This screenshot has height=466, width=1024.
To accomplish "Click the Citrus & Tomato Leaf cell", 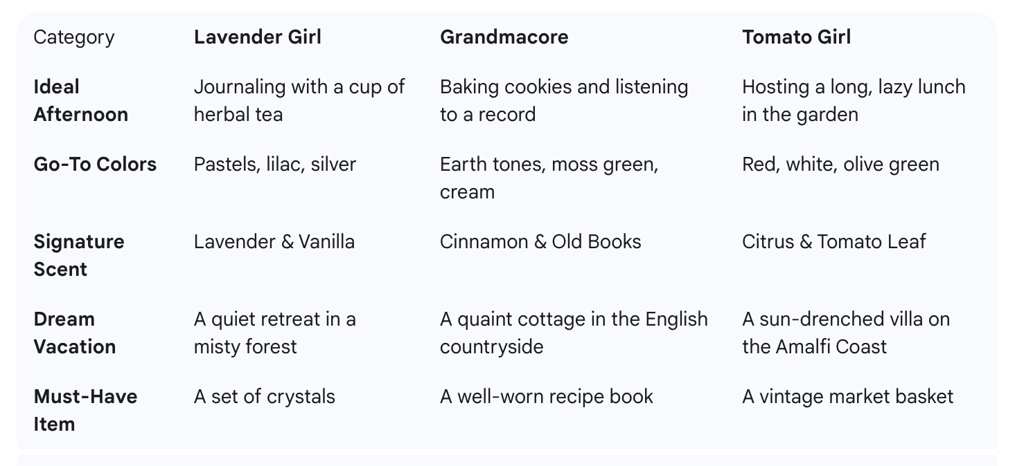I will tap(834, 242).
